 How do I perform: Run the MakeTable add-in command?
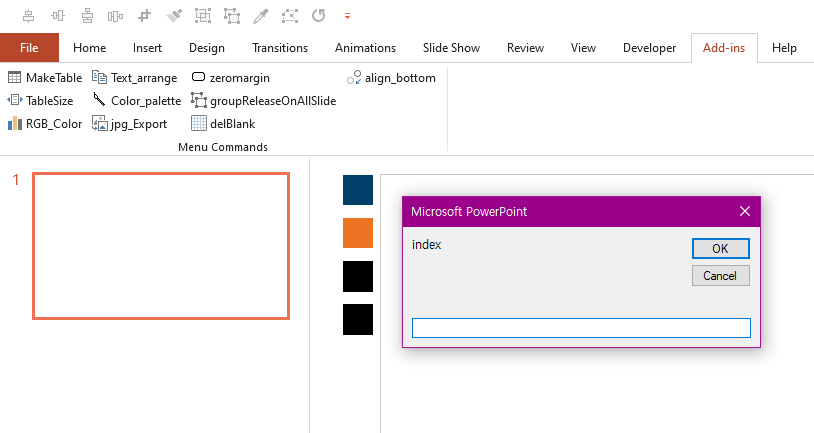[x=45, y=78]
